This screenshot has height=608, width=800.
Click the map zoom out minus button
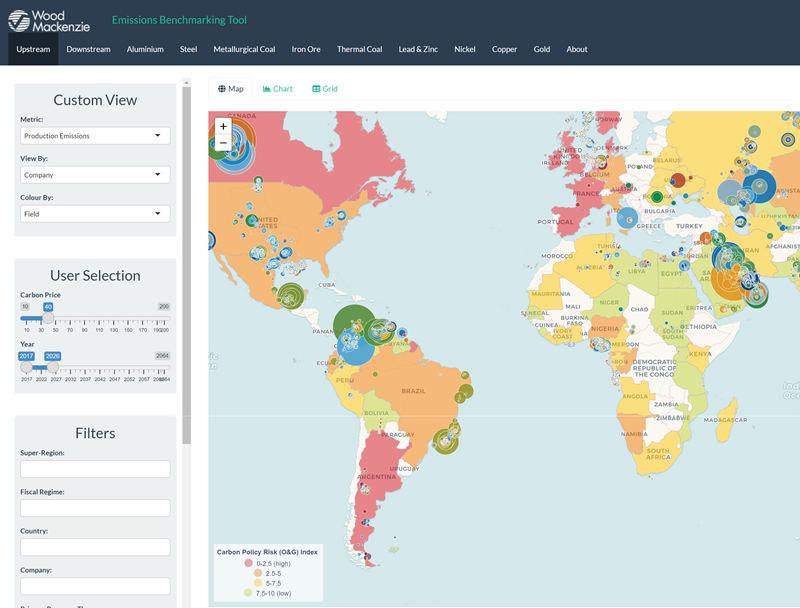(x=223, y=143)
